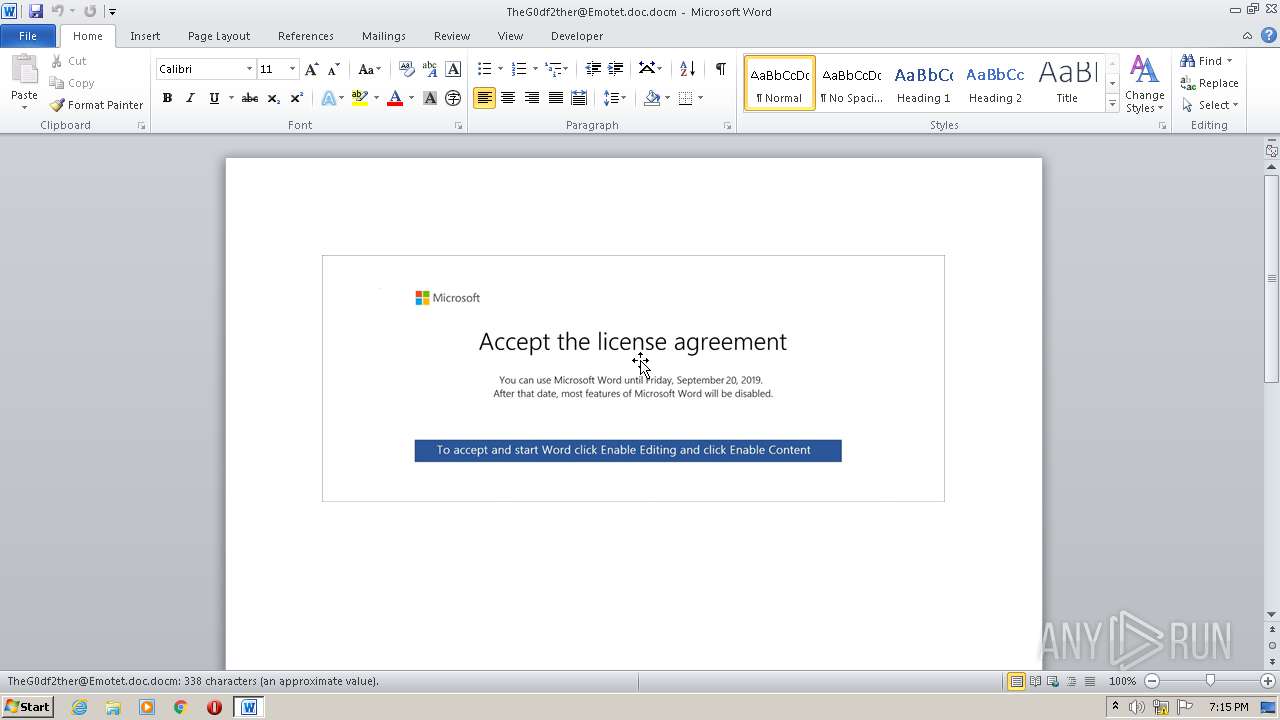
Task: Click Replace in Editing group
Action: point(1209,83)
